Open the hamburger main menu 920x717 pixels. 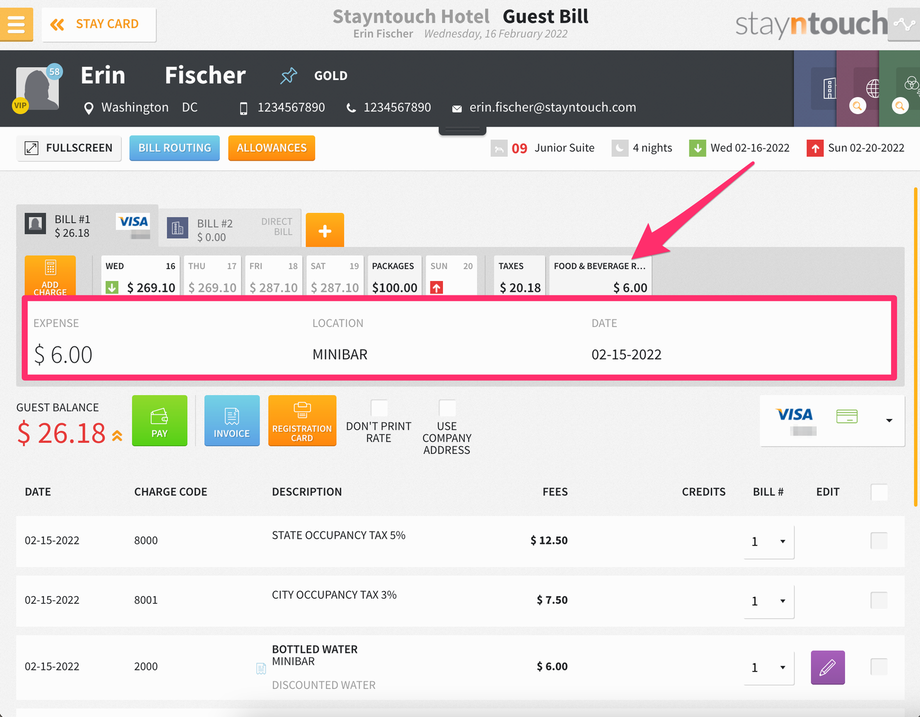coord(16,24)
